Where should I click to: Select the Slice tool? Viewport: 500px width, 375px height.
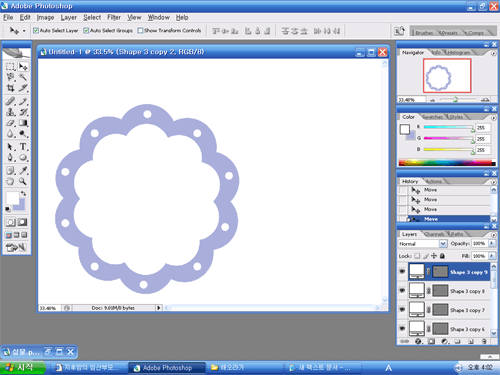point(23,88)
